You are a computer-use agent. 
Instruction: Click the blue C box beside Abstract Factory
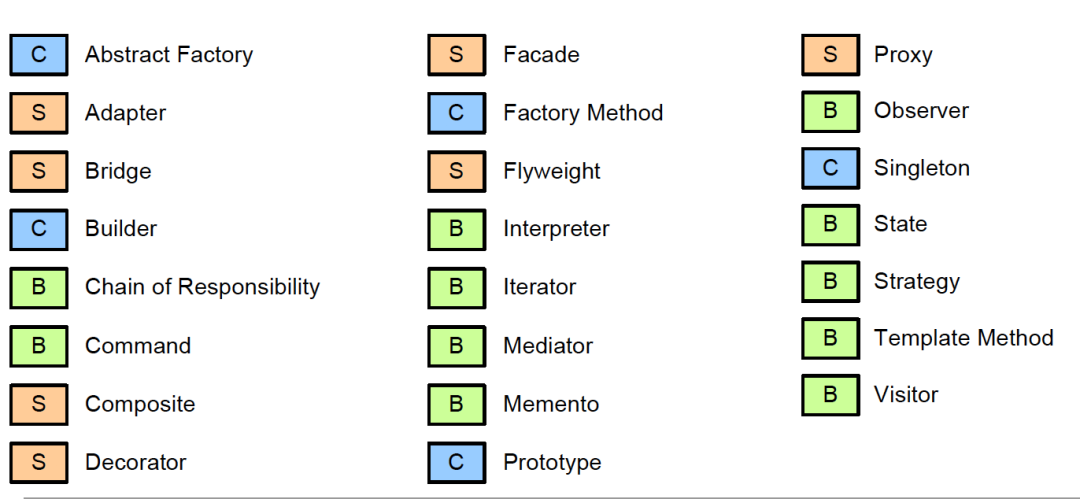[x=39, y=55]
